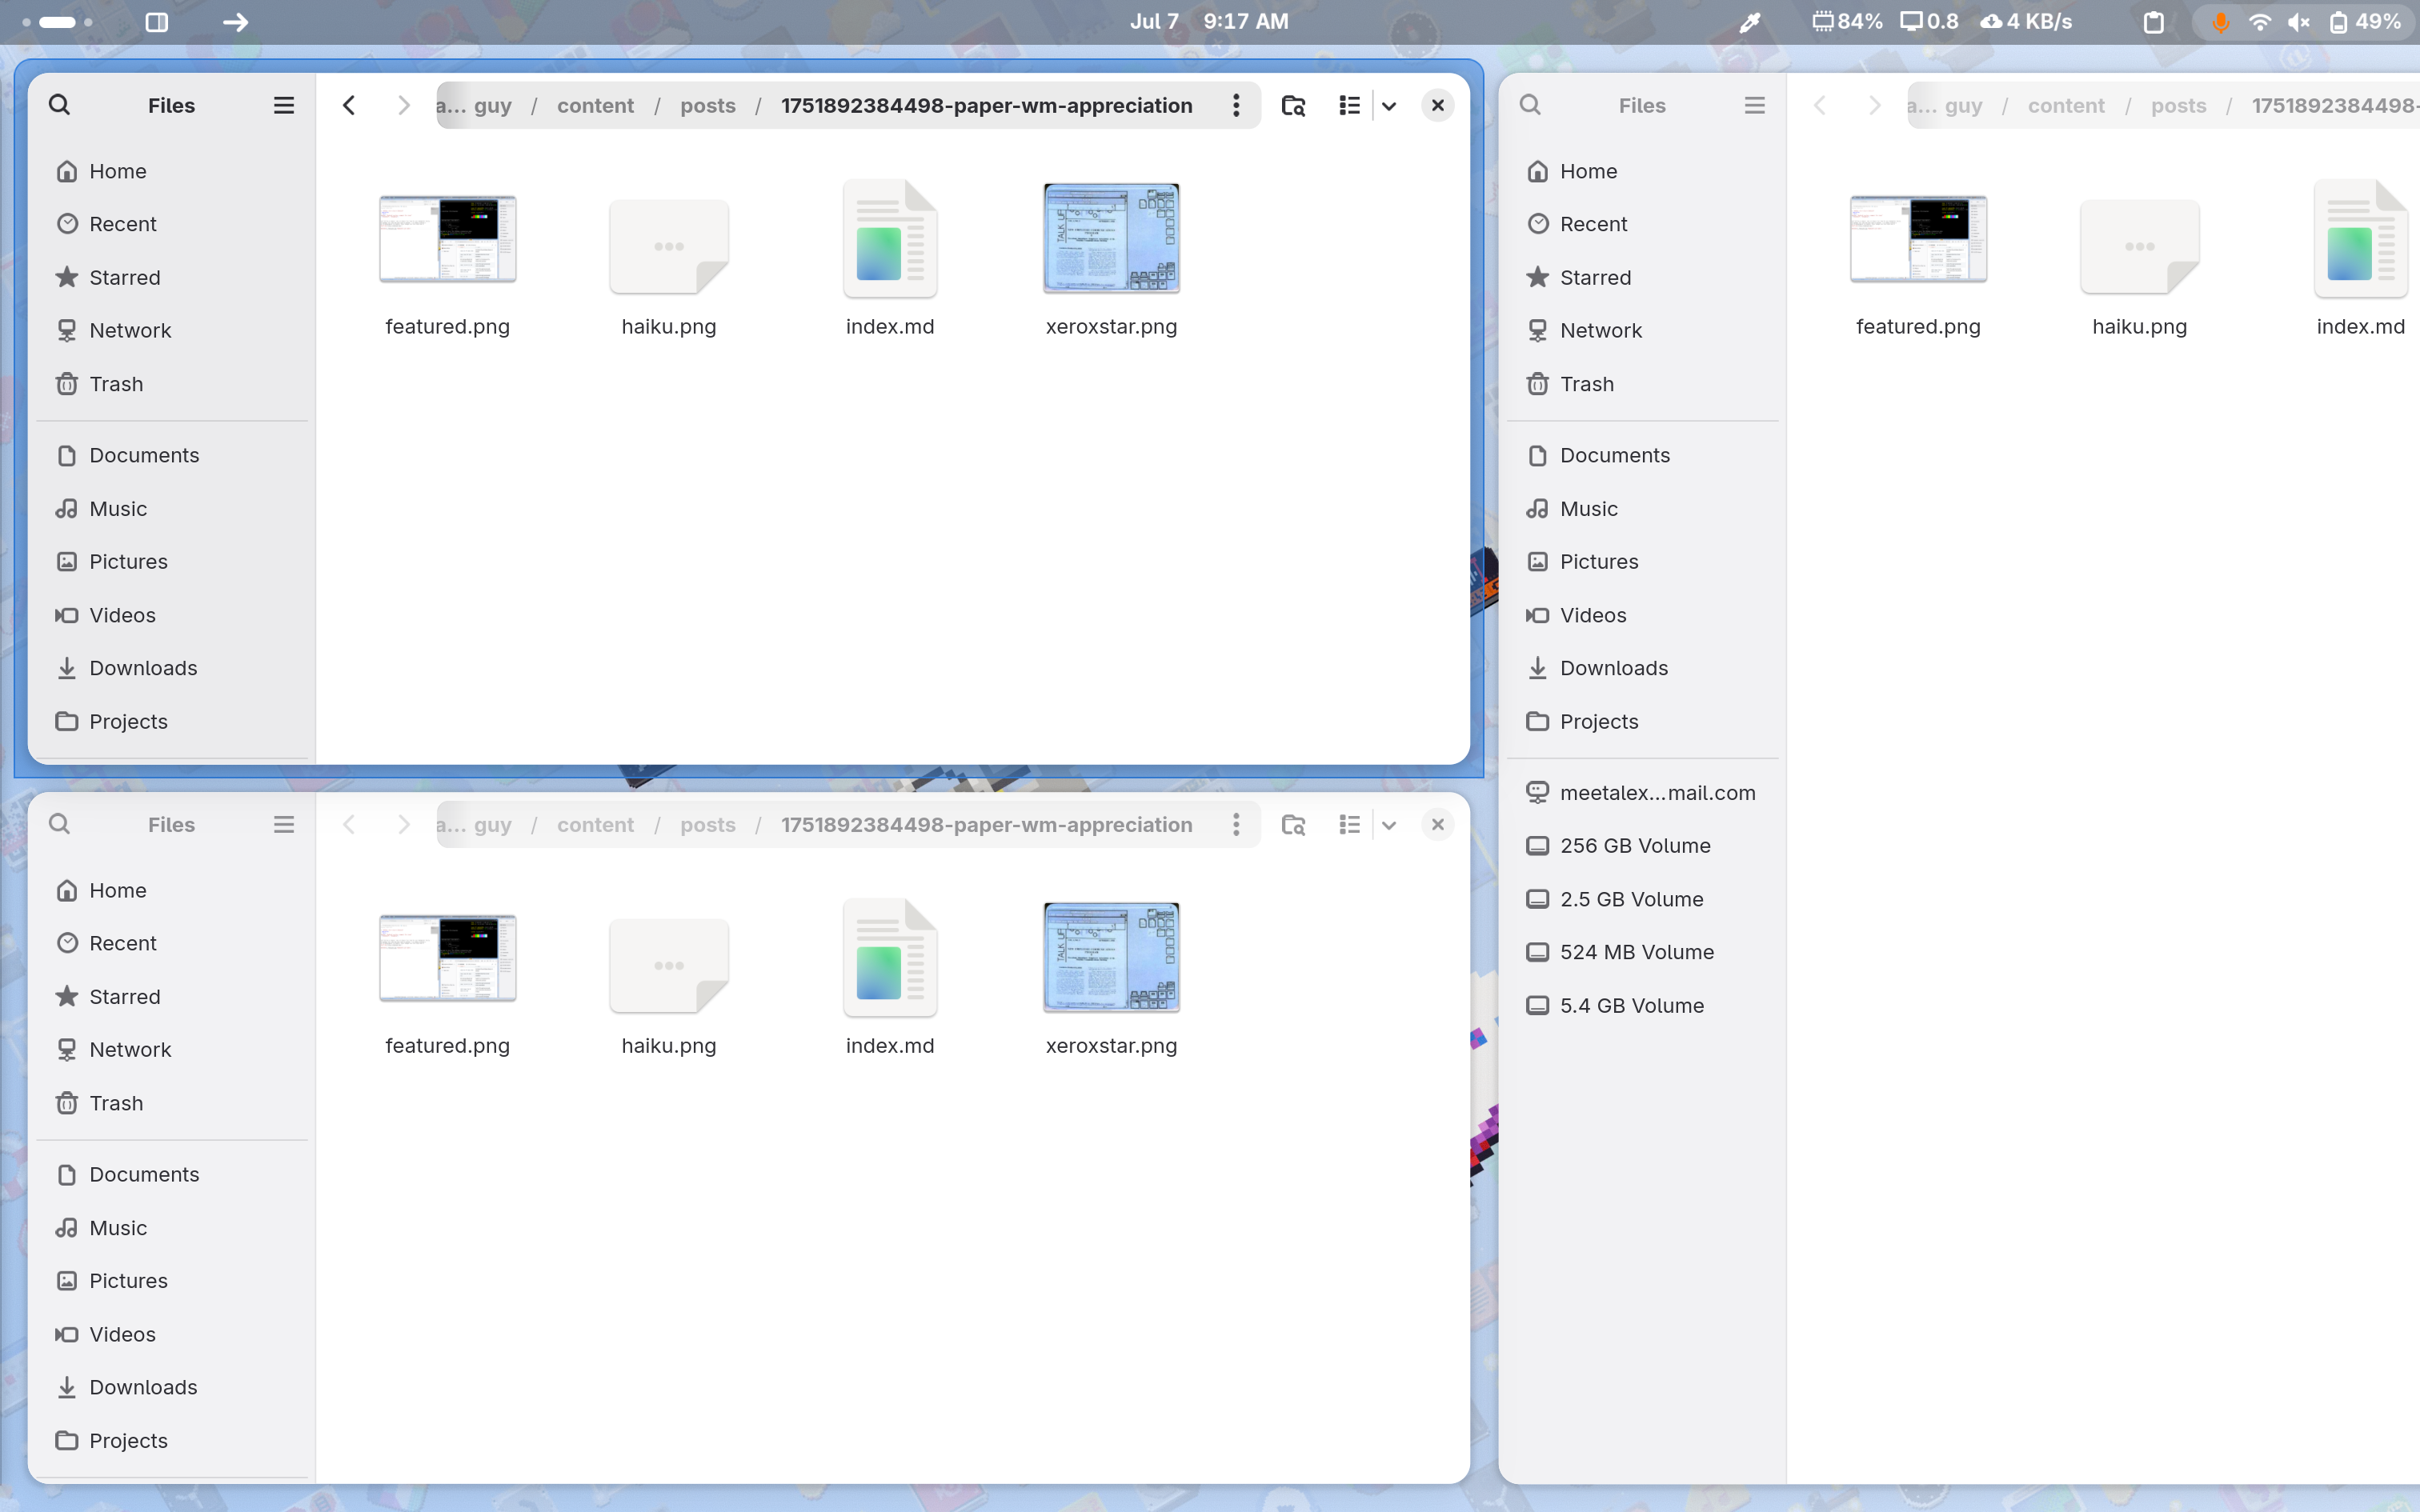Open the Files hamburger menu

(283, 105)
